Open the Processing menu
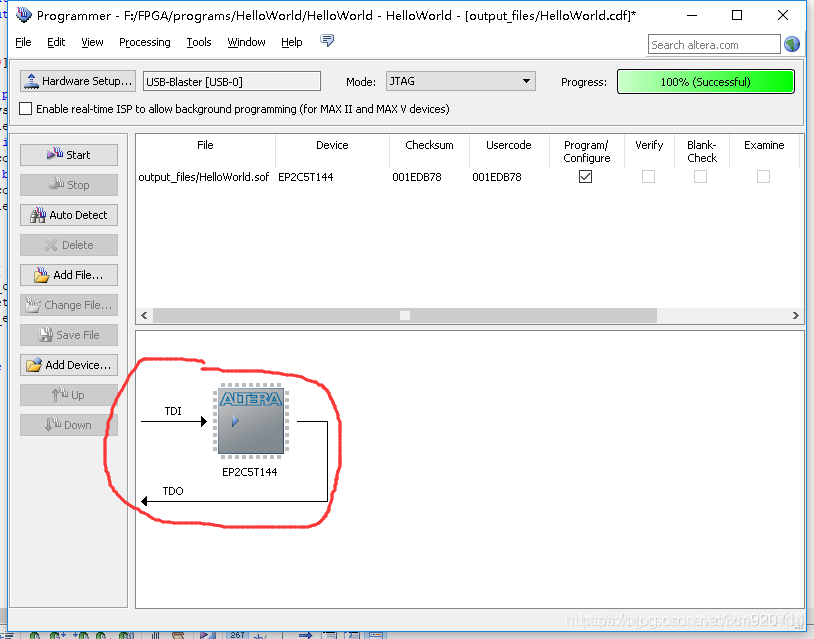This screenshot has width=814, height=639. (x=144, y=42)
